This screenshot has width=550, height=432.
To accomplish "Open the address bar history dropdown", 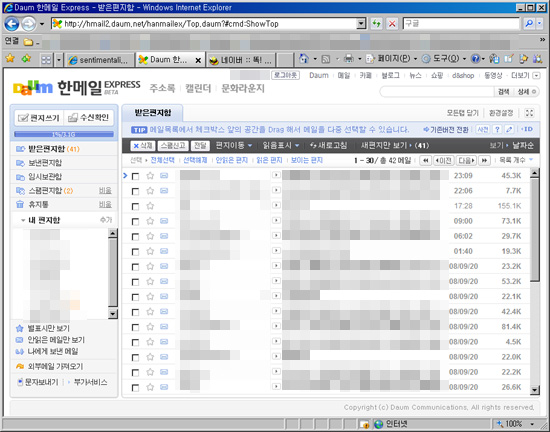I will point(361,24).
